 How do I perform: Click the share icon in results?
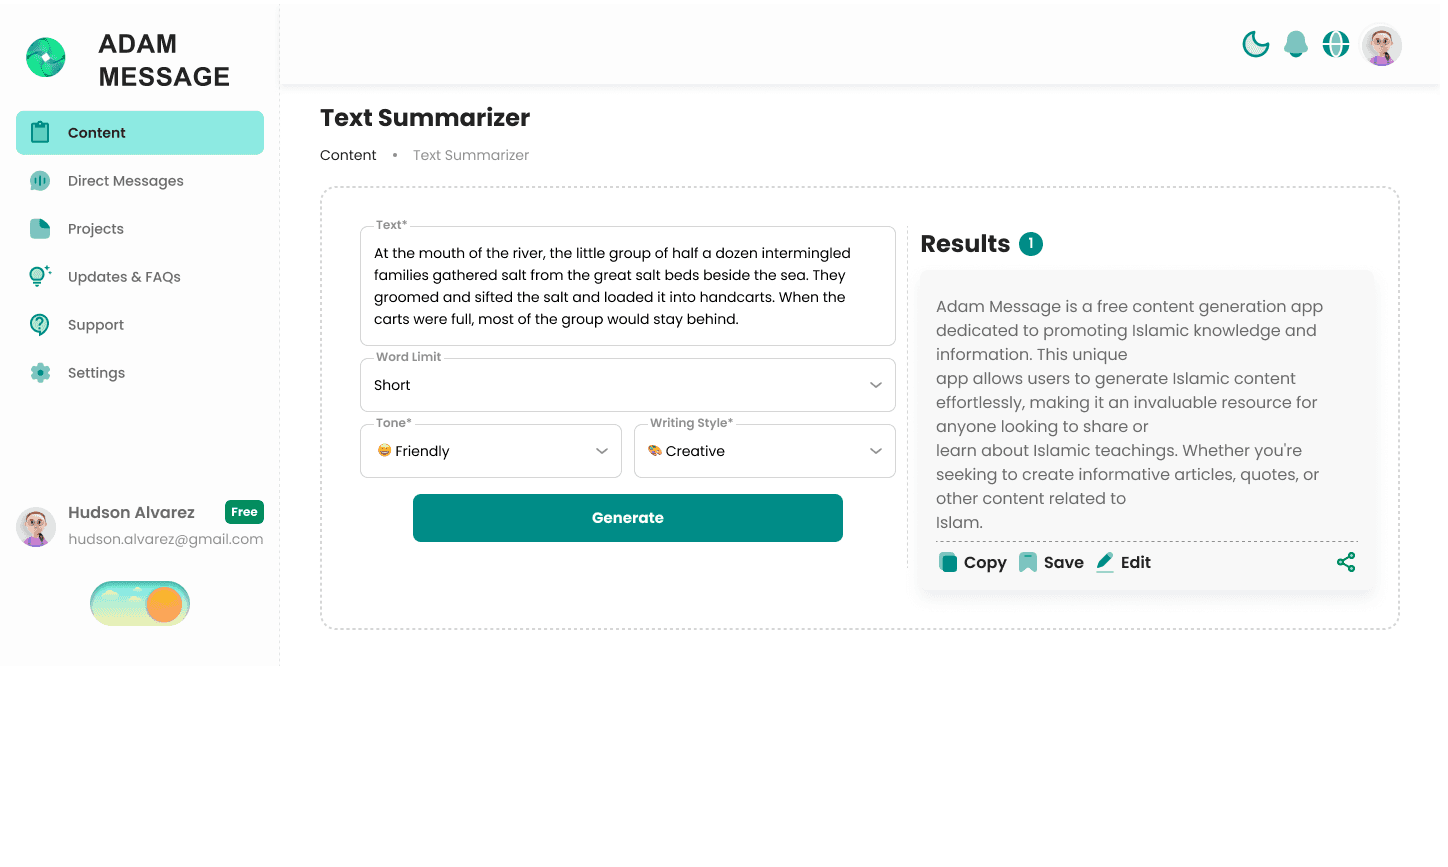tap(1346, 562)
